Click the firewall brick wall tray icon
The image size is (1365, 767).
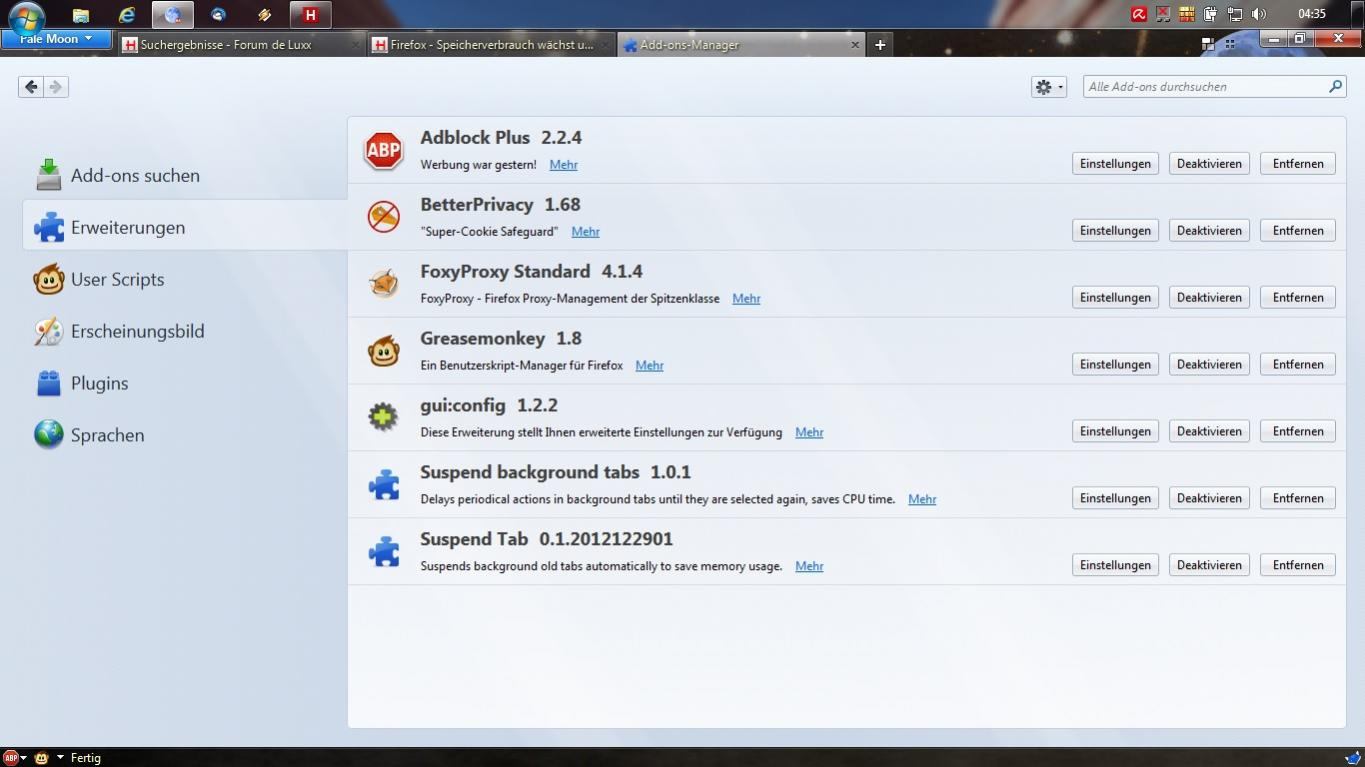tap(1186, 14)
